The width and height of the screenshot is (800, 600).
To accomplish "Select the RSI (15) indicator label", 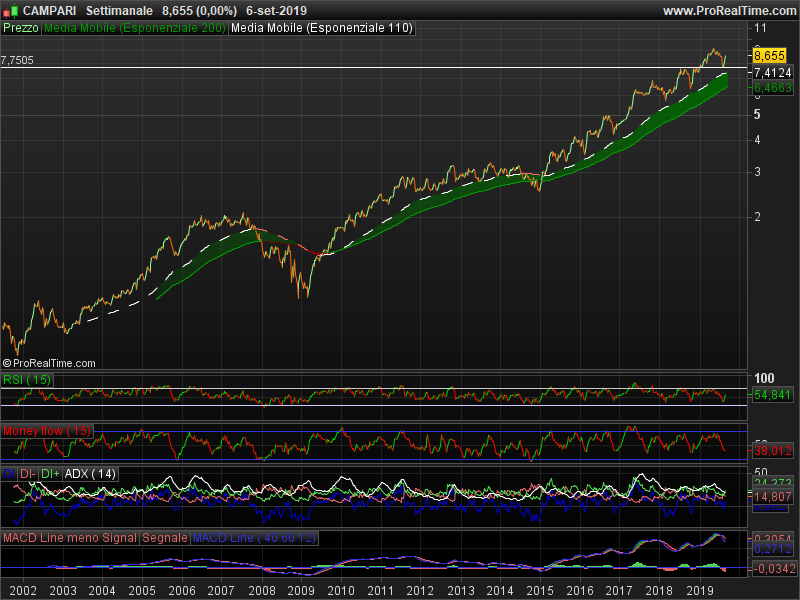I will point(27,380).
